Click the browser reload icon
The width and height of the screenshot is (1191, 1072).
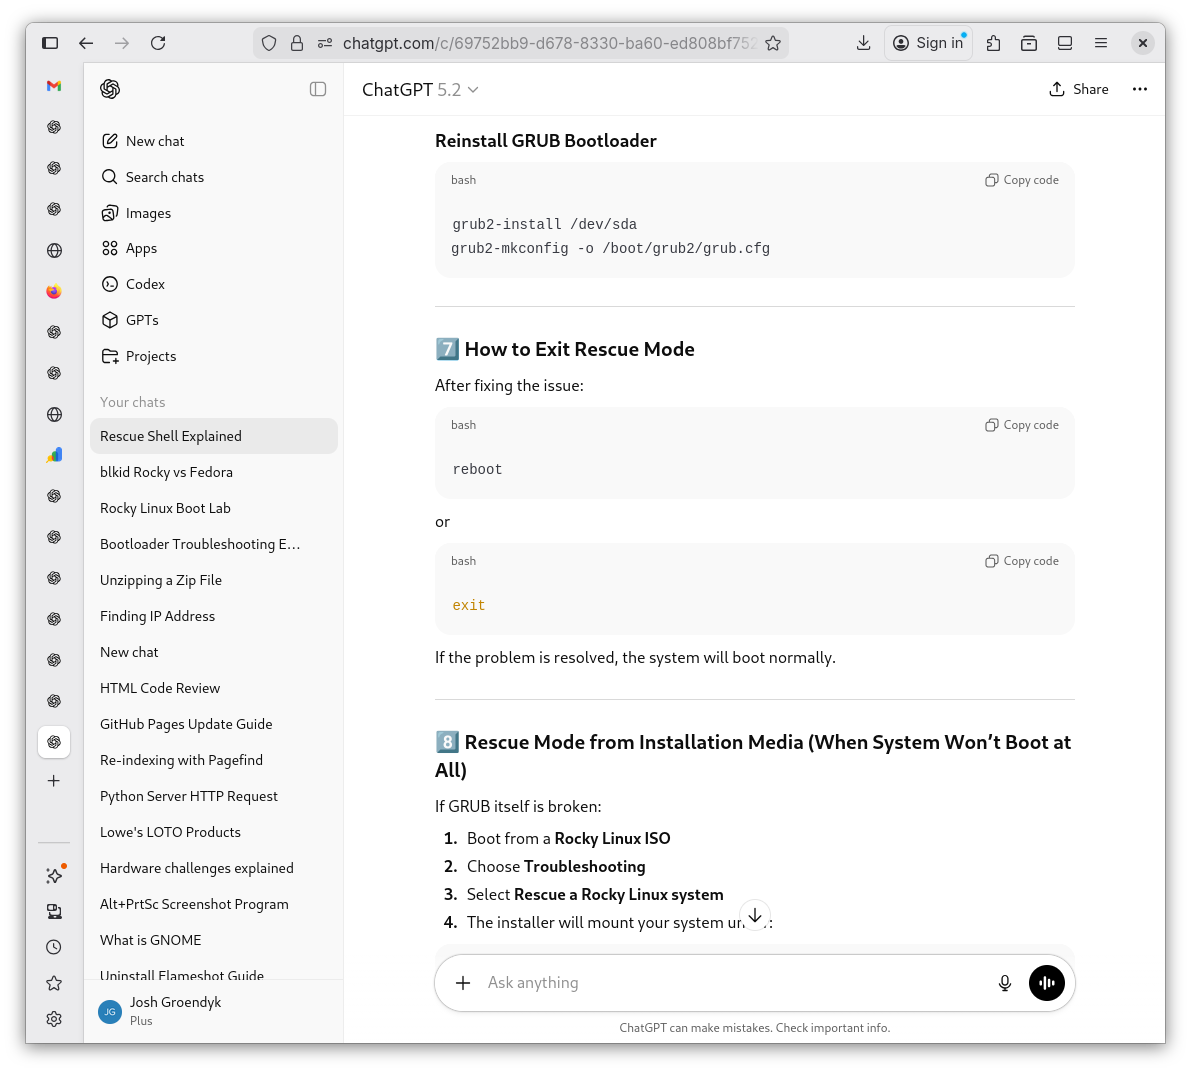158,43
